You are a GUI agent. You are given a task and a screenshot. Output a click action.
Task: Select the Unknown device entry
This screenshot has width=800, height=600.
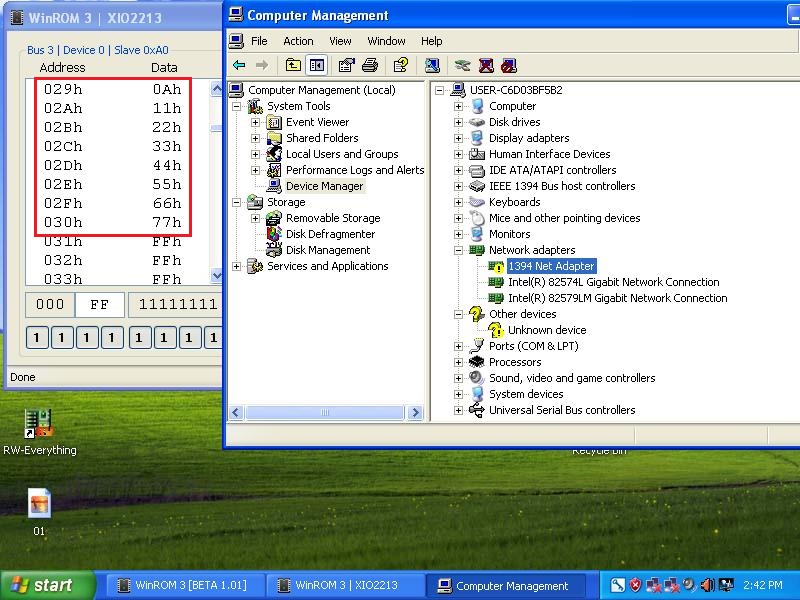[x=547, y=331]
